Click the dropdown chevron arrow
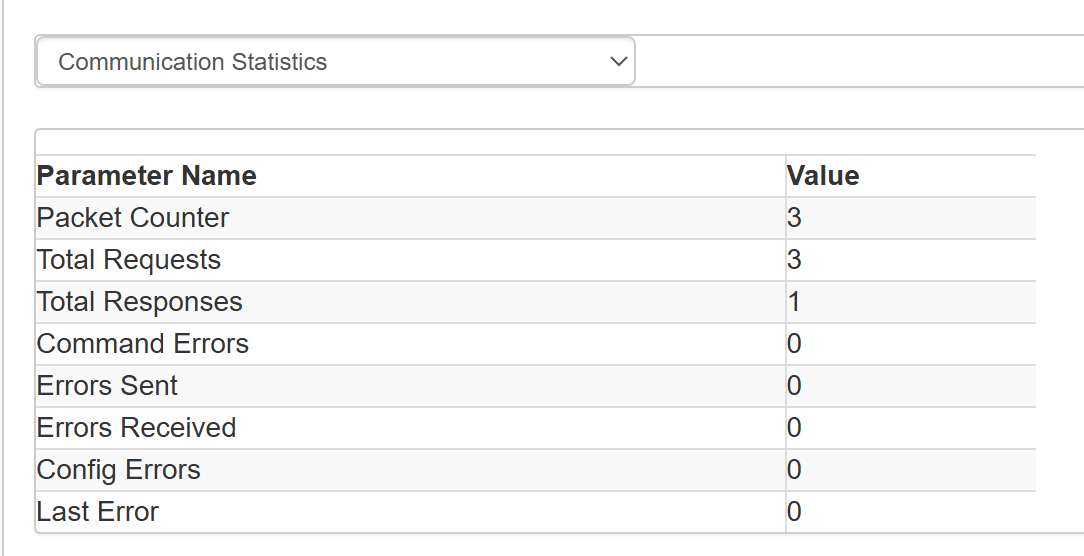Viewport: 1084px width, 556px height. (x=618, y=62)
